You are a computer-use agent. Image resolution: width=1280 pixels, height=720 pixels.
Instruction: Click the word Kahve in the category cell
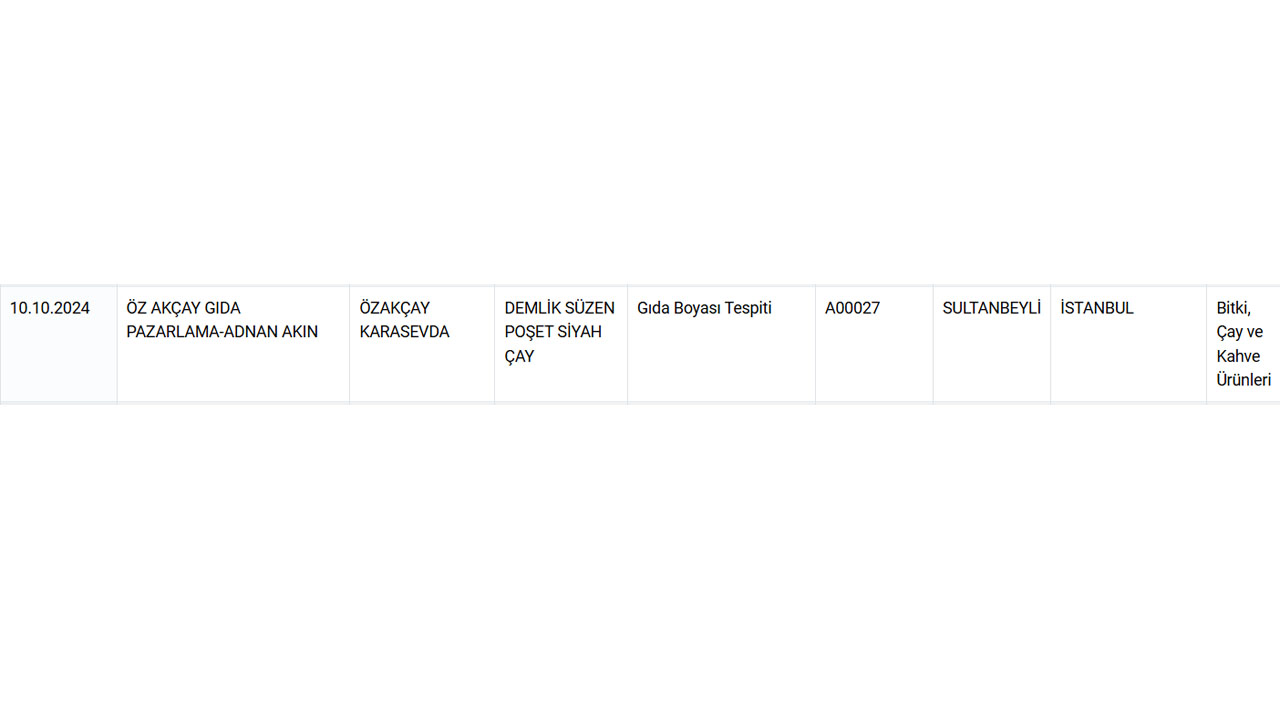pos(1238,356)
